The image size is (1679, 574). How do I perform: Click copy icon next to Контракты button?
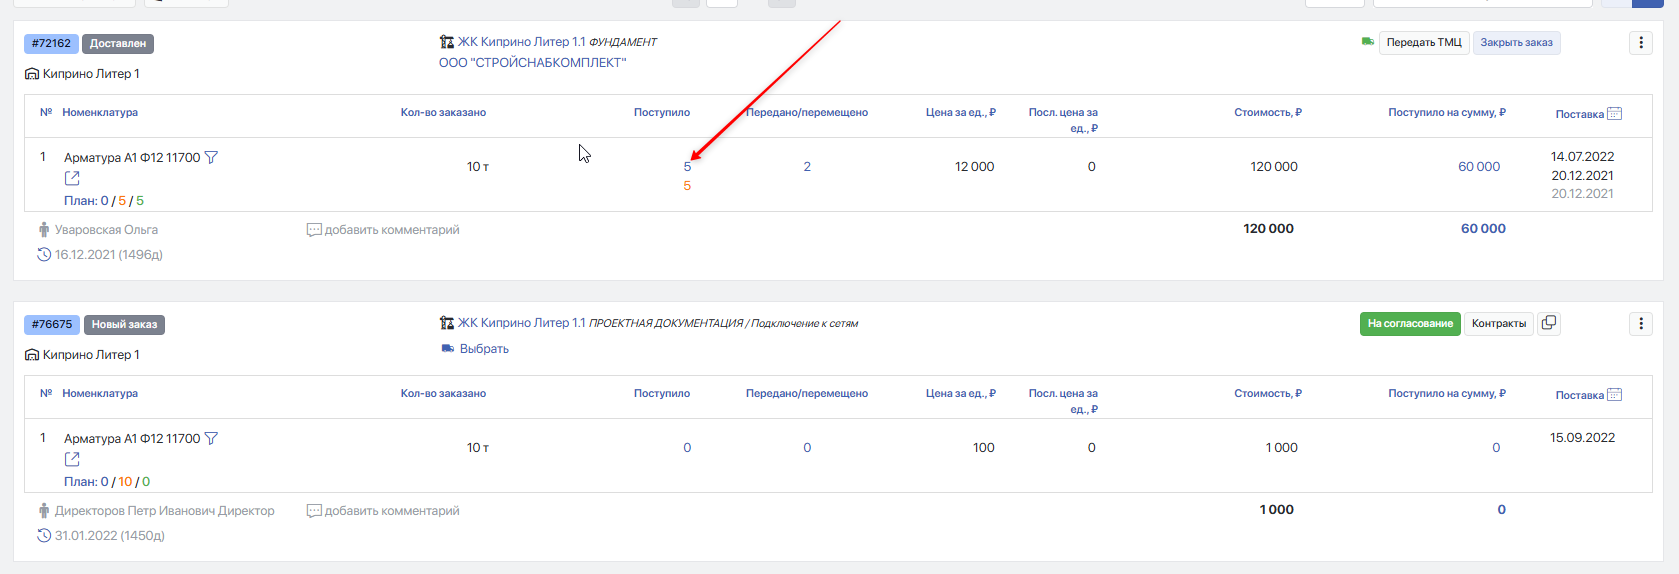(1549, 323)
